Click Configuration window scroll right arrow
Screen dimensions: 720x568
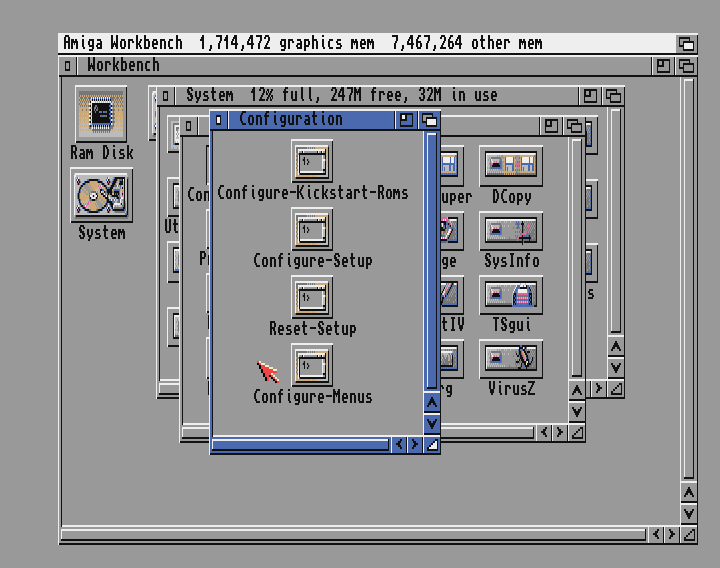415,444
